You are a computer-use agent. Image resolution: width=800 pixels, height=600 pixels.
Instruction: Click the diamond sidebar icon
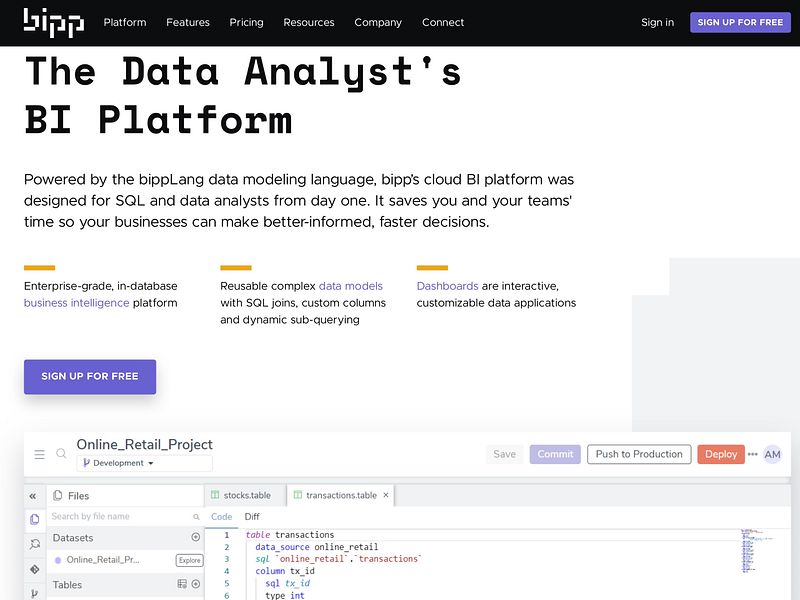pos(35,569)
